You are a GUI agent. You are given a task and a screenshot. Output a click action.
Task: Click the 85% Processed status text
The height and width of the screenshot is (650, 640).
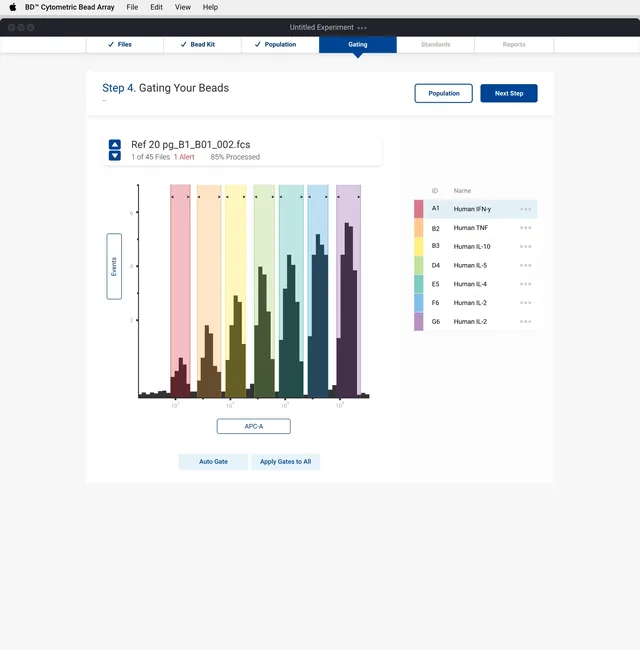[235, 157]
